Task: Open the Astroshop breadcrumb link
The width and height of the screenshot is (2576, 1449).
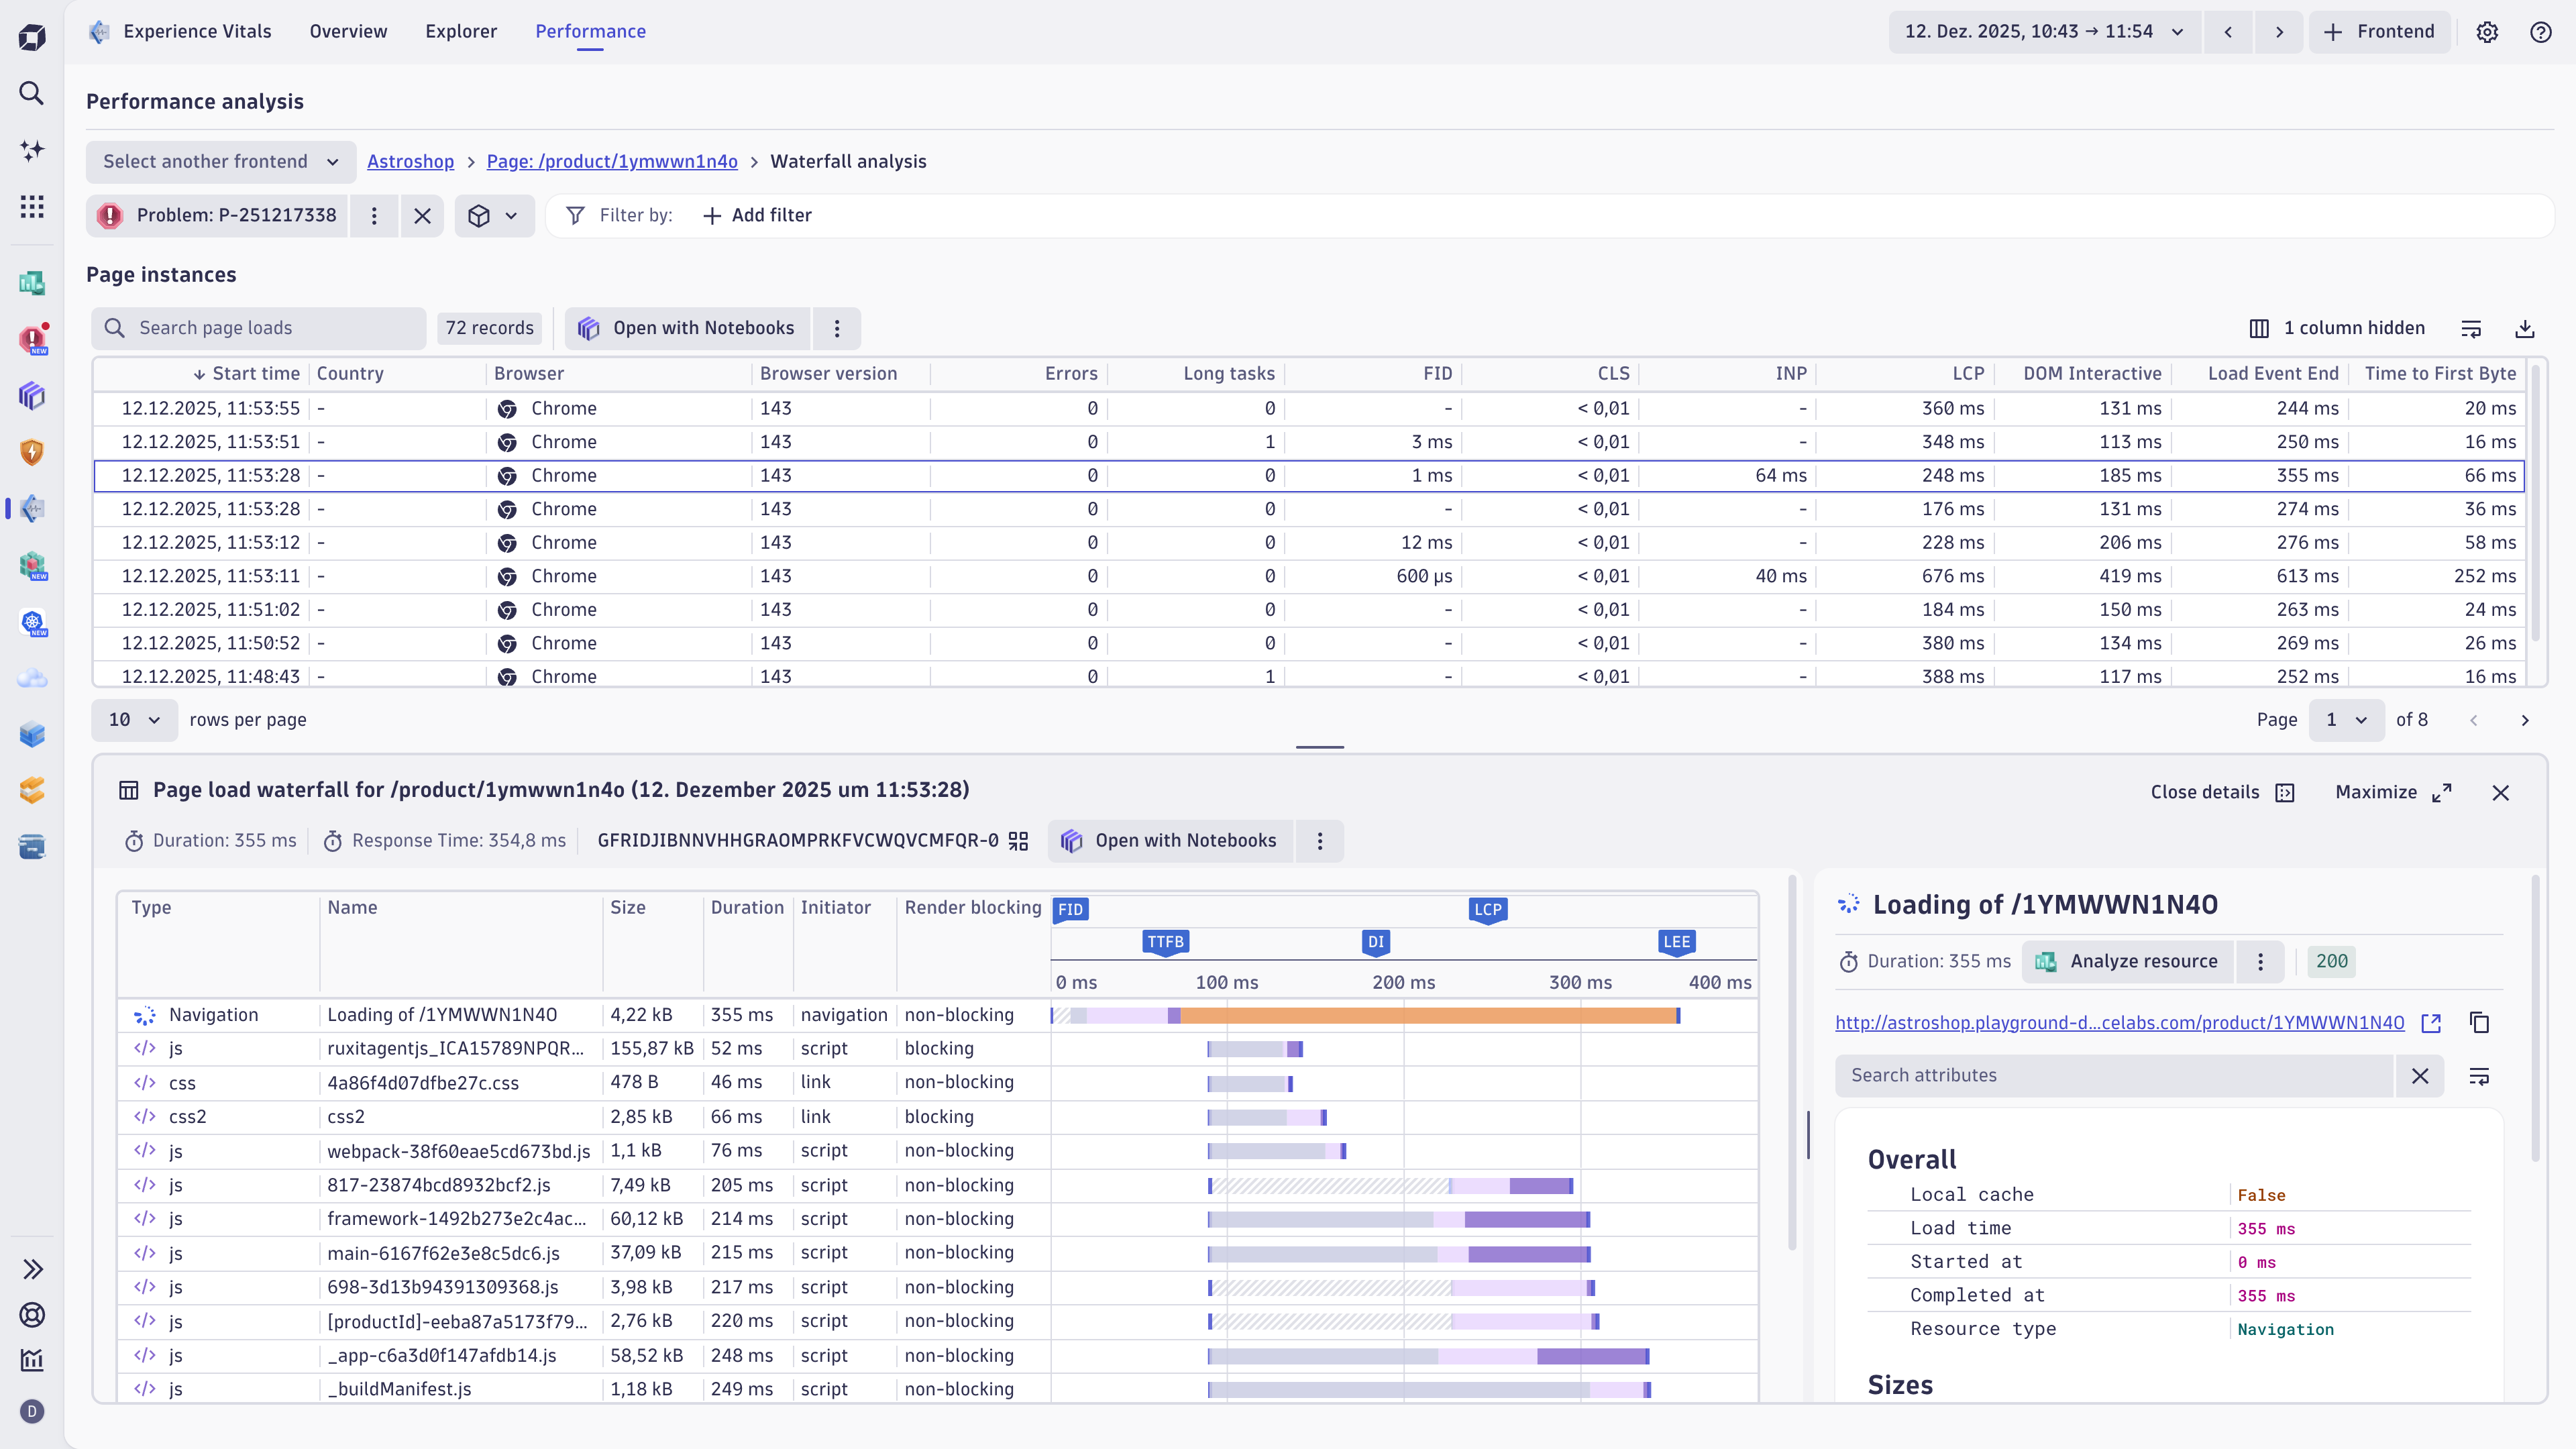Action: [410, 161]
